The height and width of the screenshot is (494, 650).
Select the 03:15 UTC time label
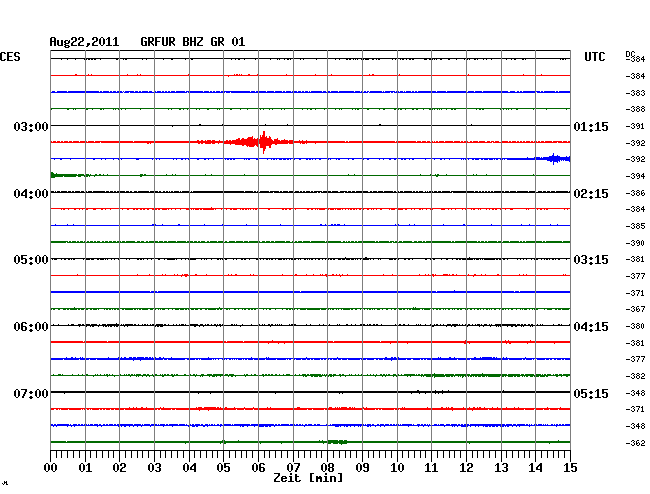pos(591,260)
